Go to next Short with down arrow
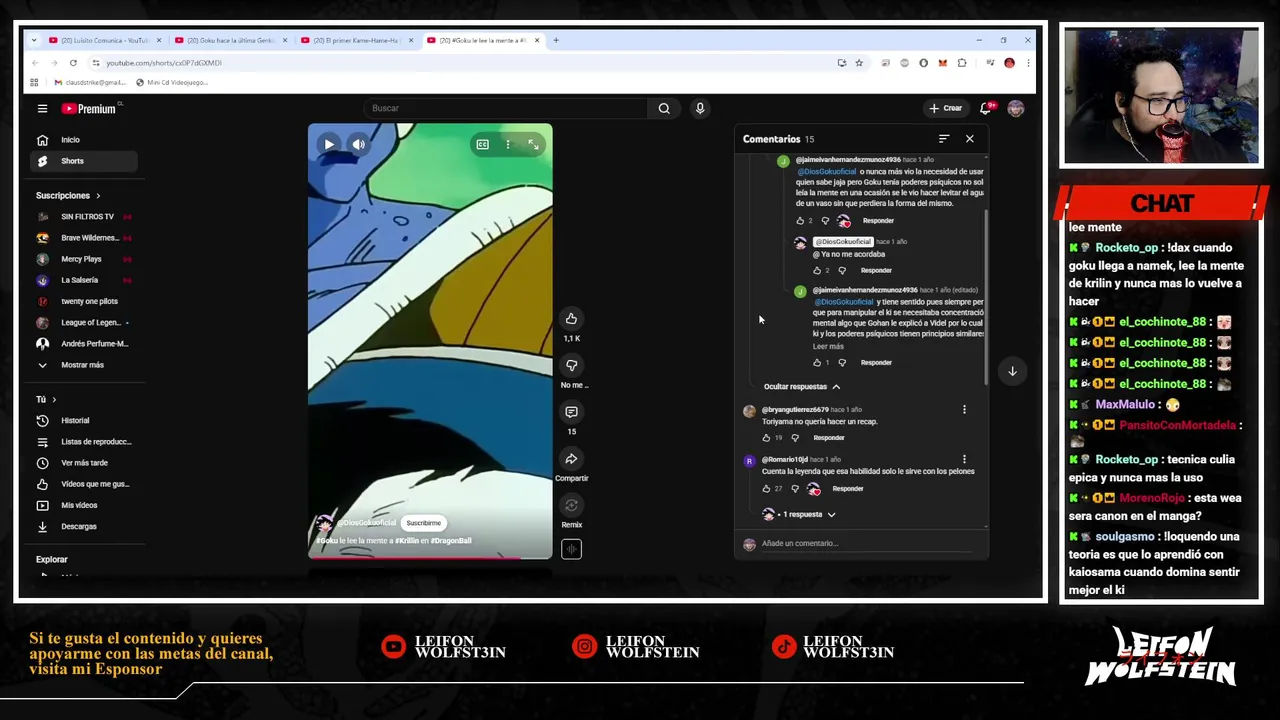The image size is (1280, 720). click(x=1012, y=371)
